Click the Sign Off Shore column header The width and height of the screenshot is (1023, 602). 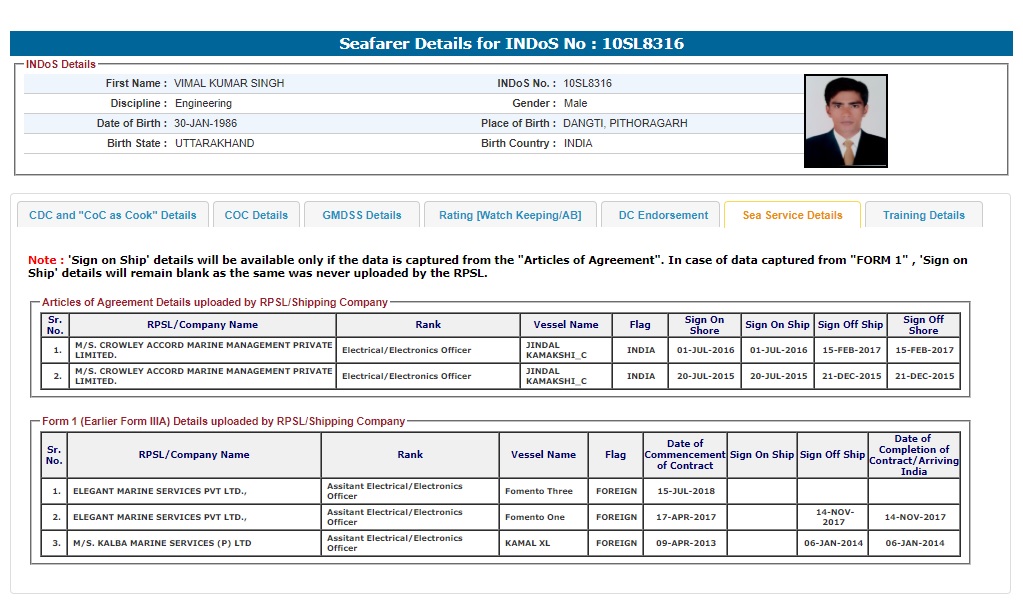(923, 325)
